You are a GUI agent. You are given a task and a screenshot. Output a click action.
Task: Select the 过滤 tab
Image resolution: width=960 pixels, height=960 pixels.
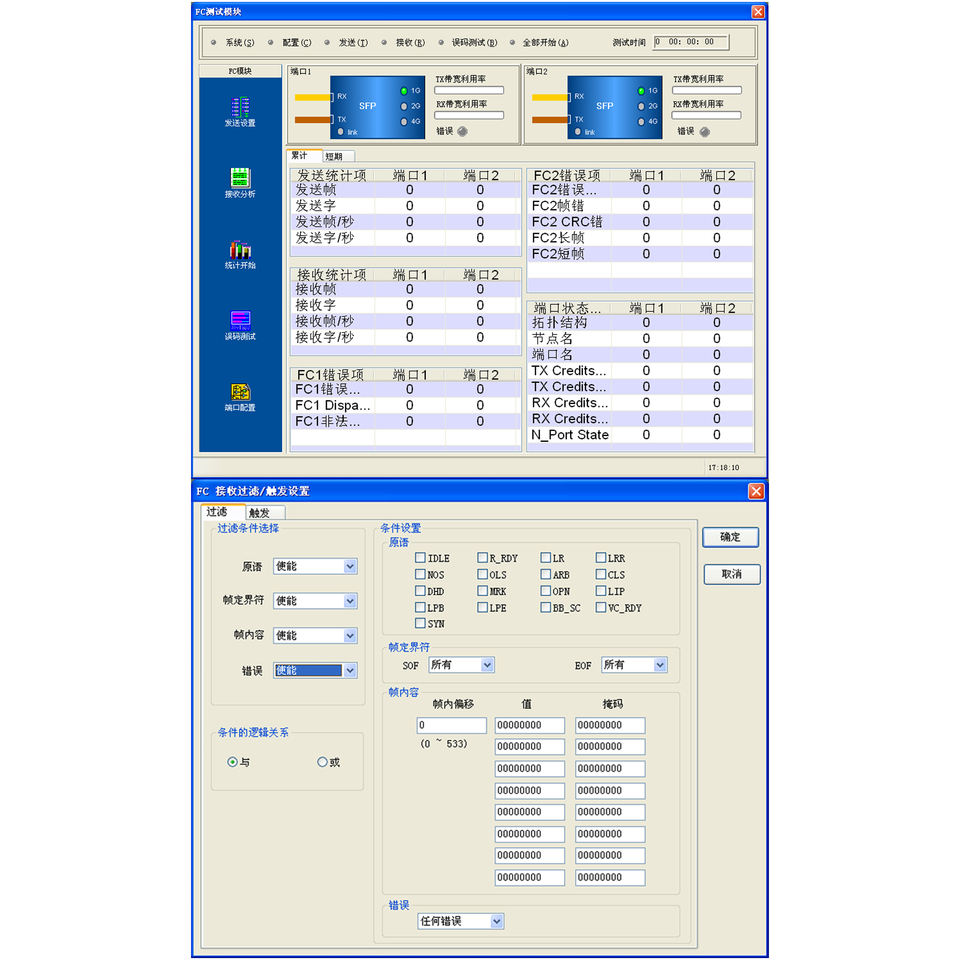pyautogui.click(x=223, y=511)
